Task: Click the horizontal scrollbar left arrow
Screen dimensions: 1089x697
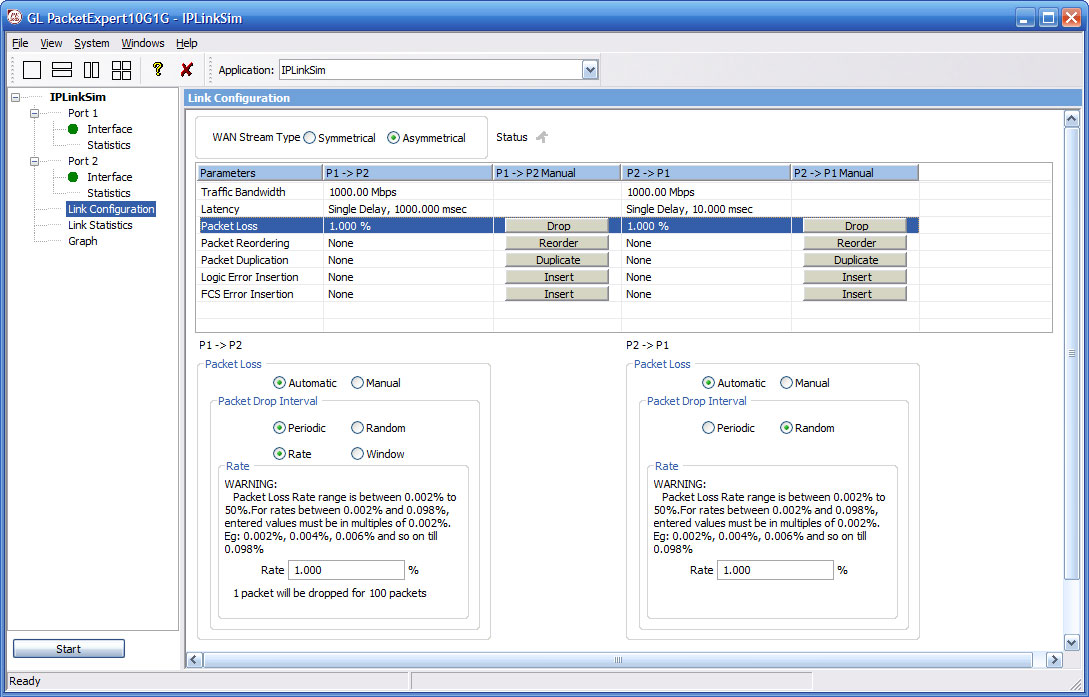Action: pyautogui.click(x=194, y=660)
